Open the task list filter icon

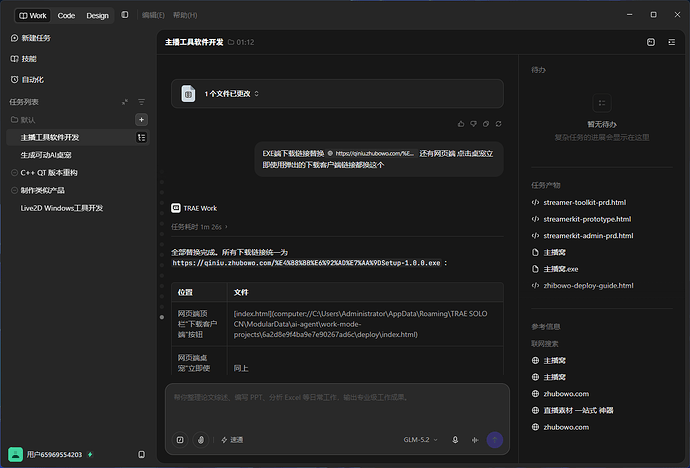pyautogui.click(x=141, y=102)
